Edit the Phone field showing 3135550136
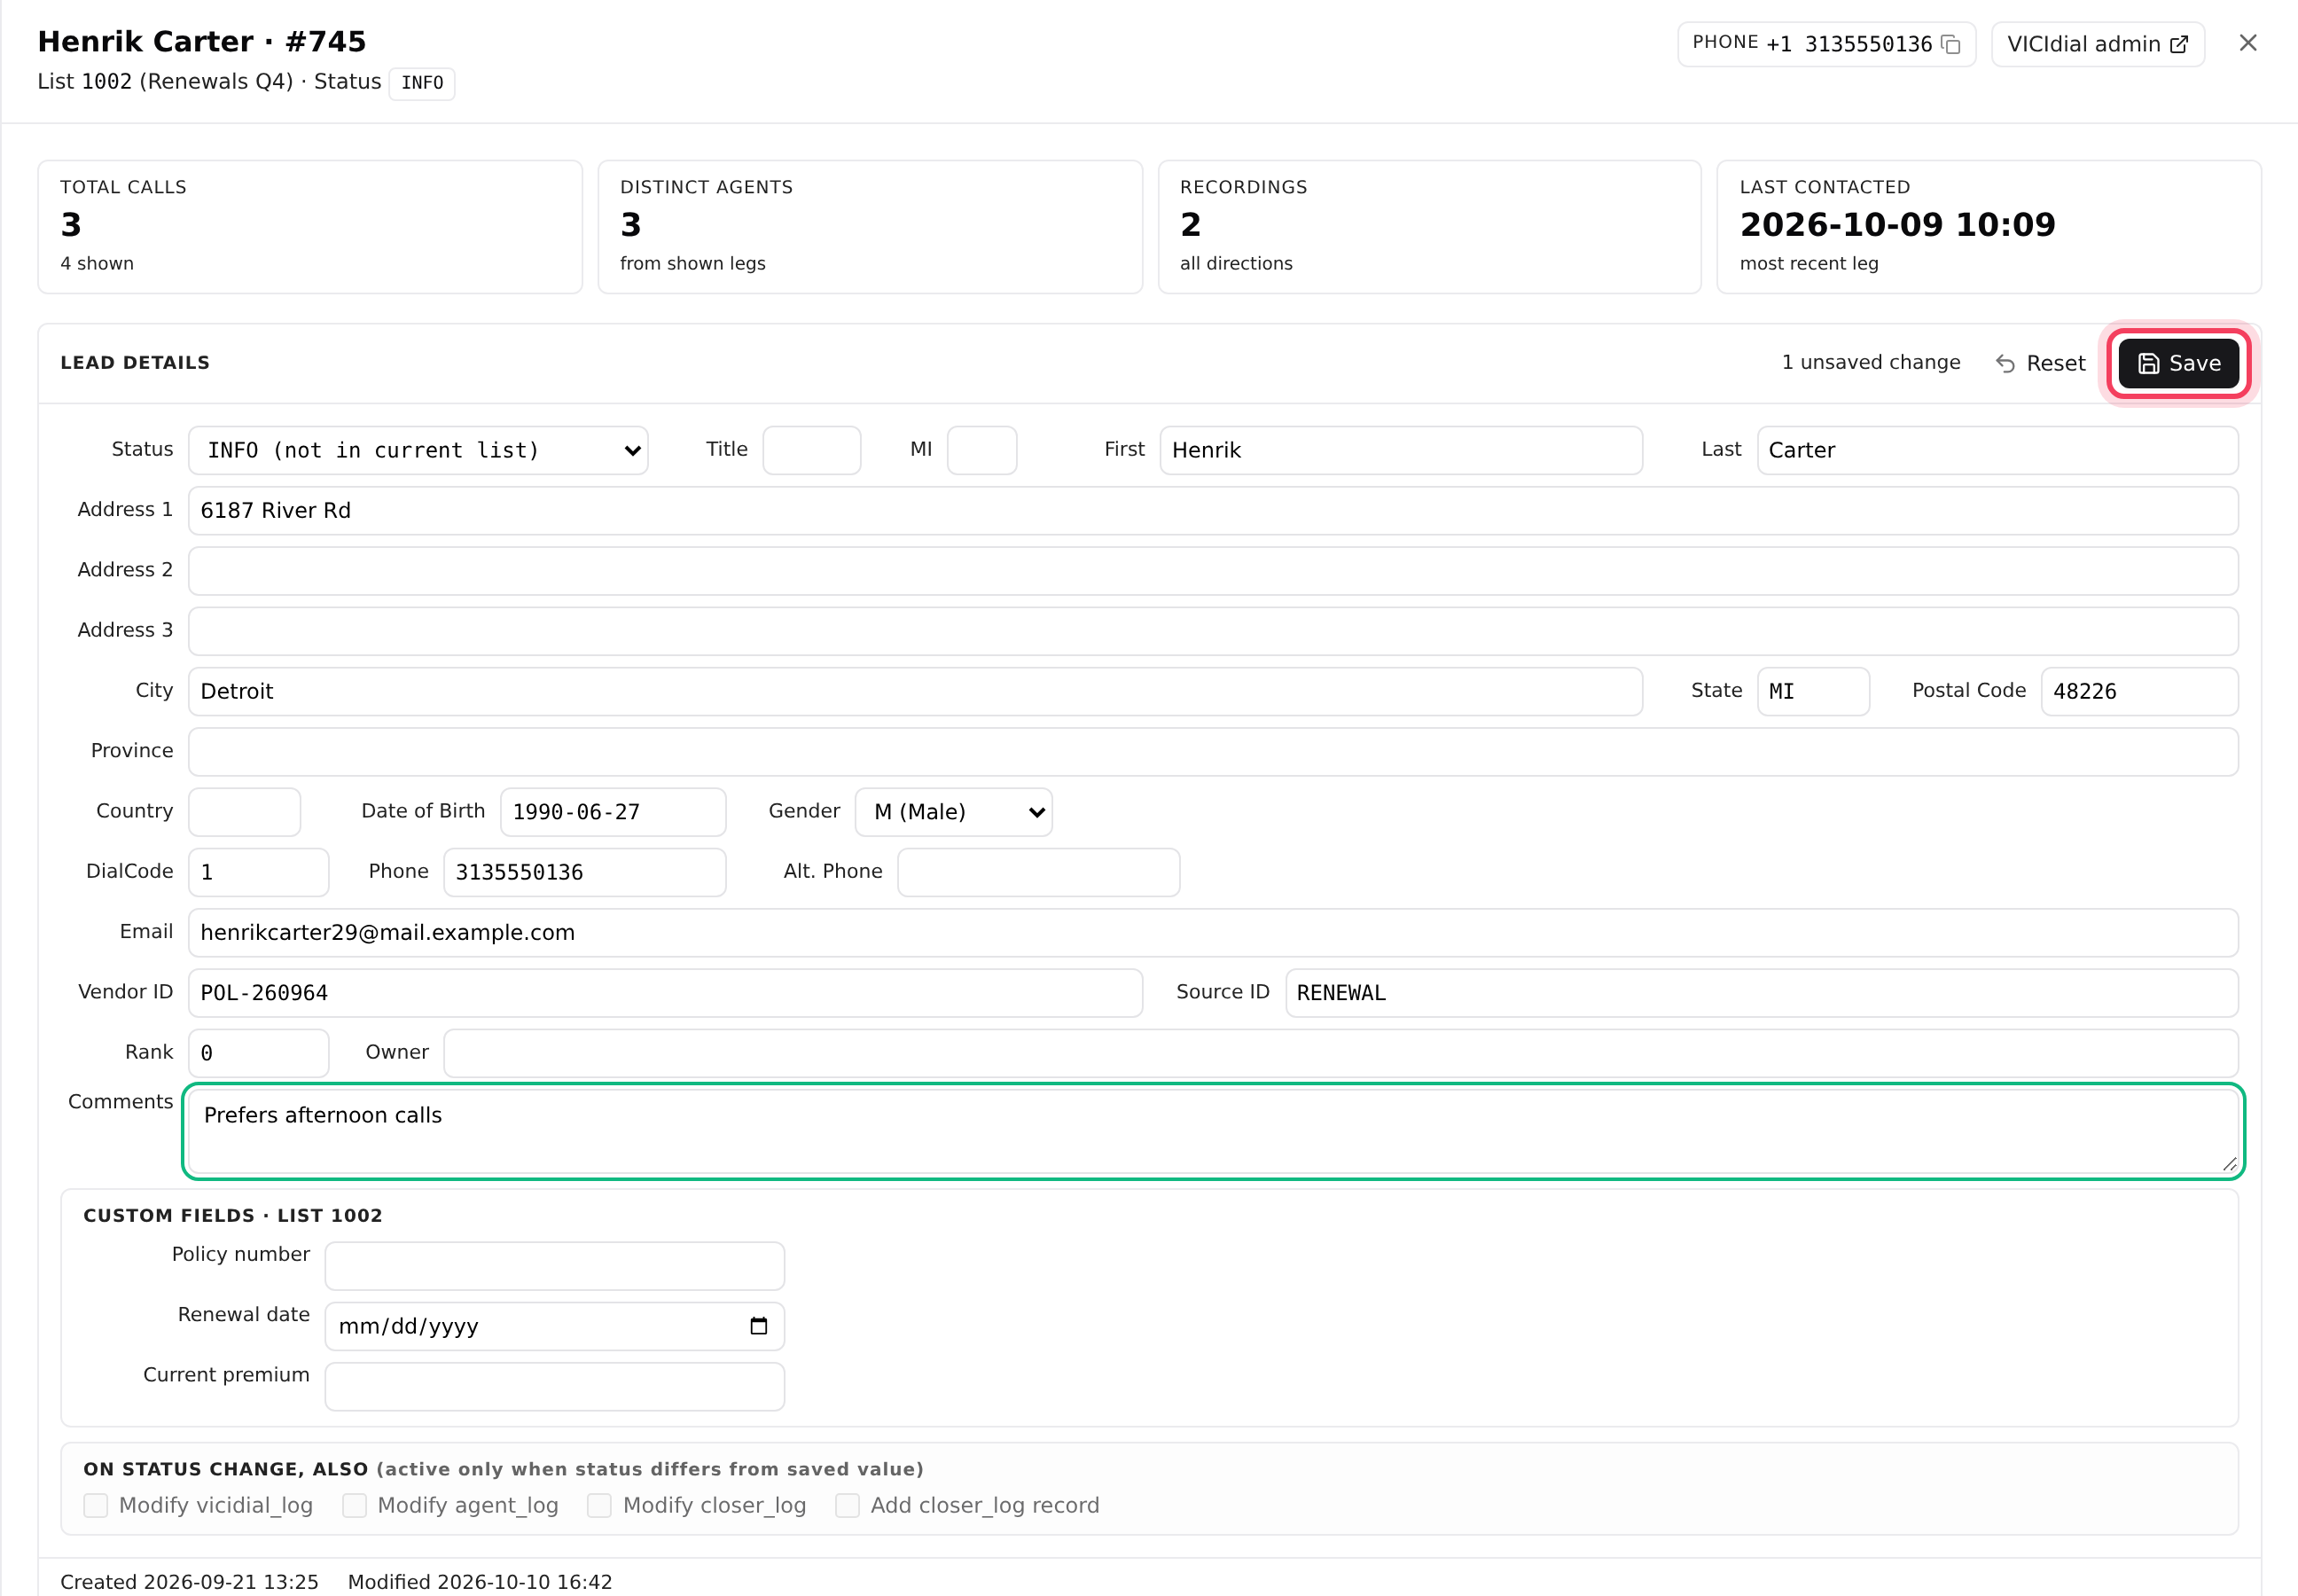 (x=584, y=872)
